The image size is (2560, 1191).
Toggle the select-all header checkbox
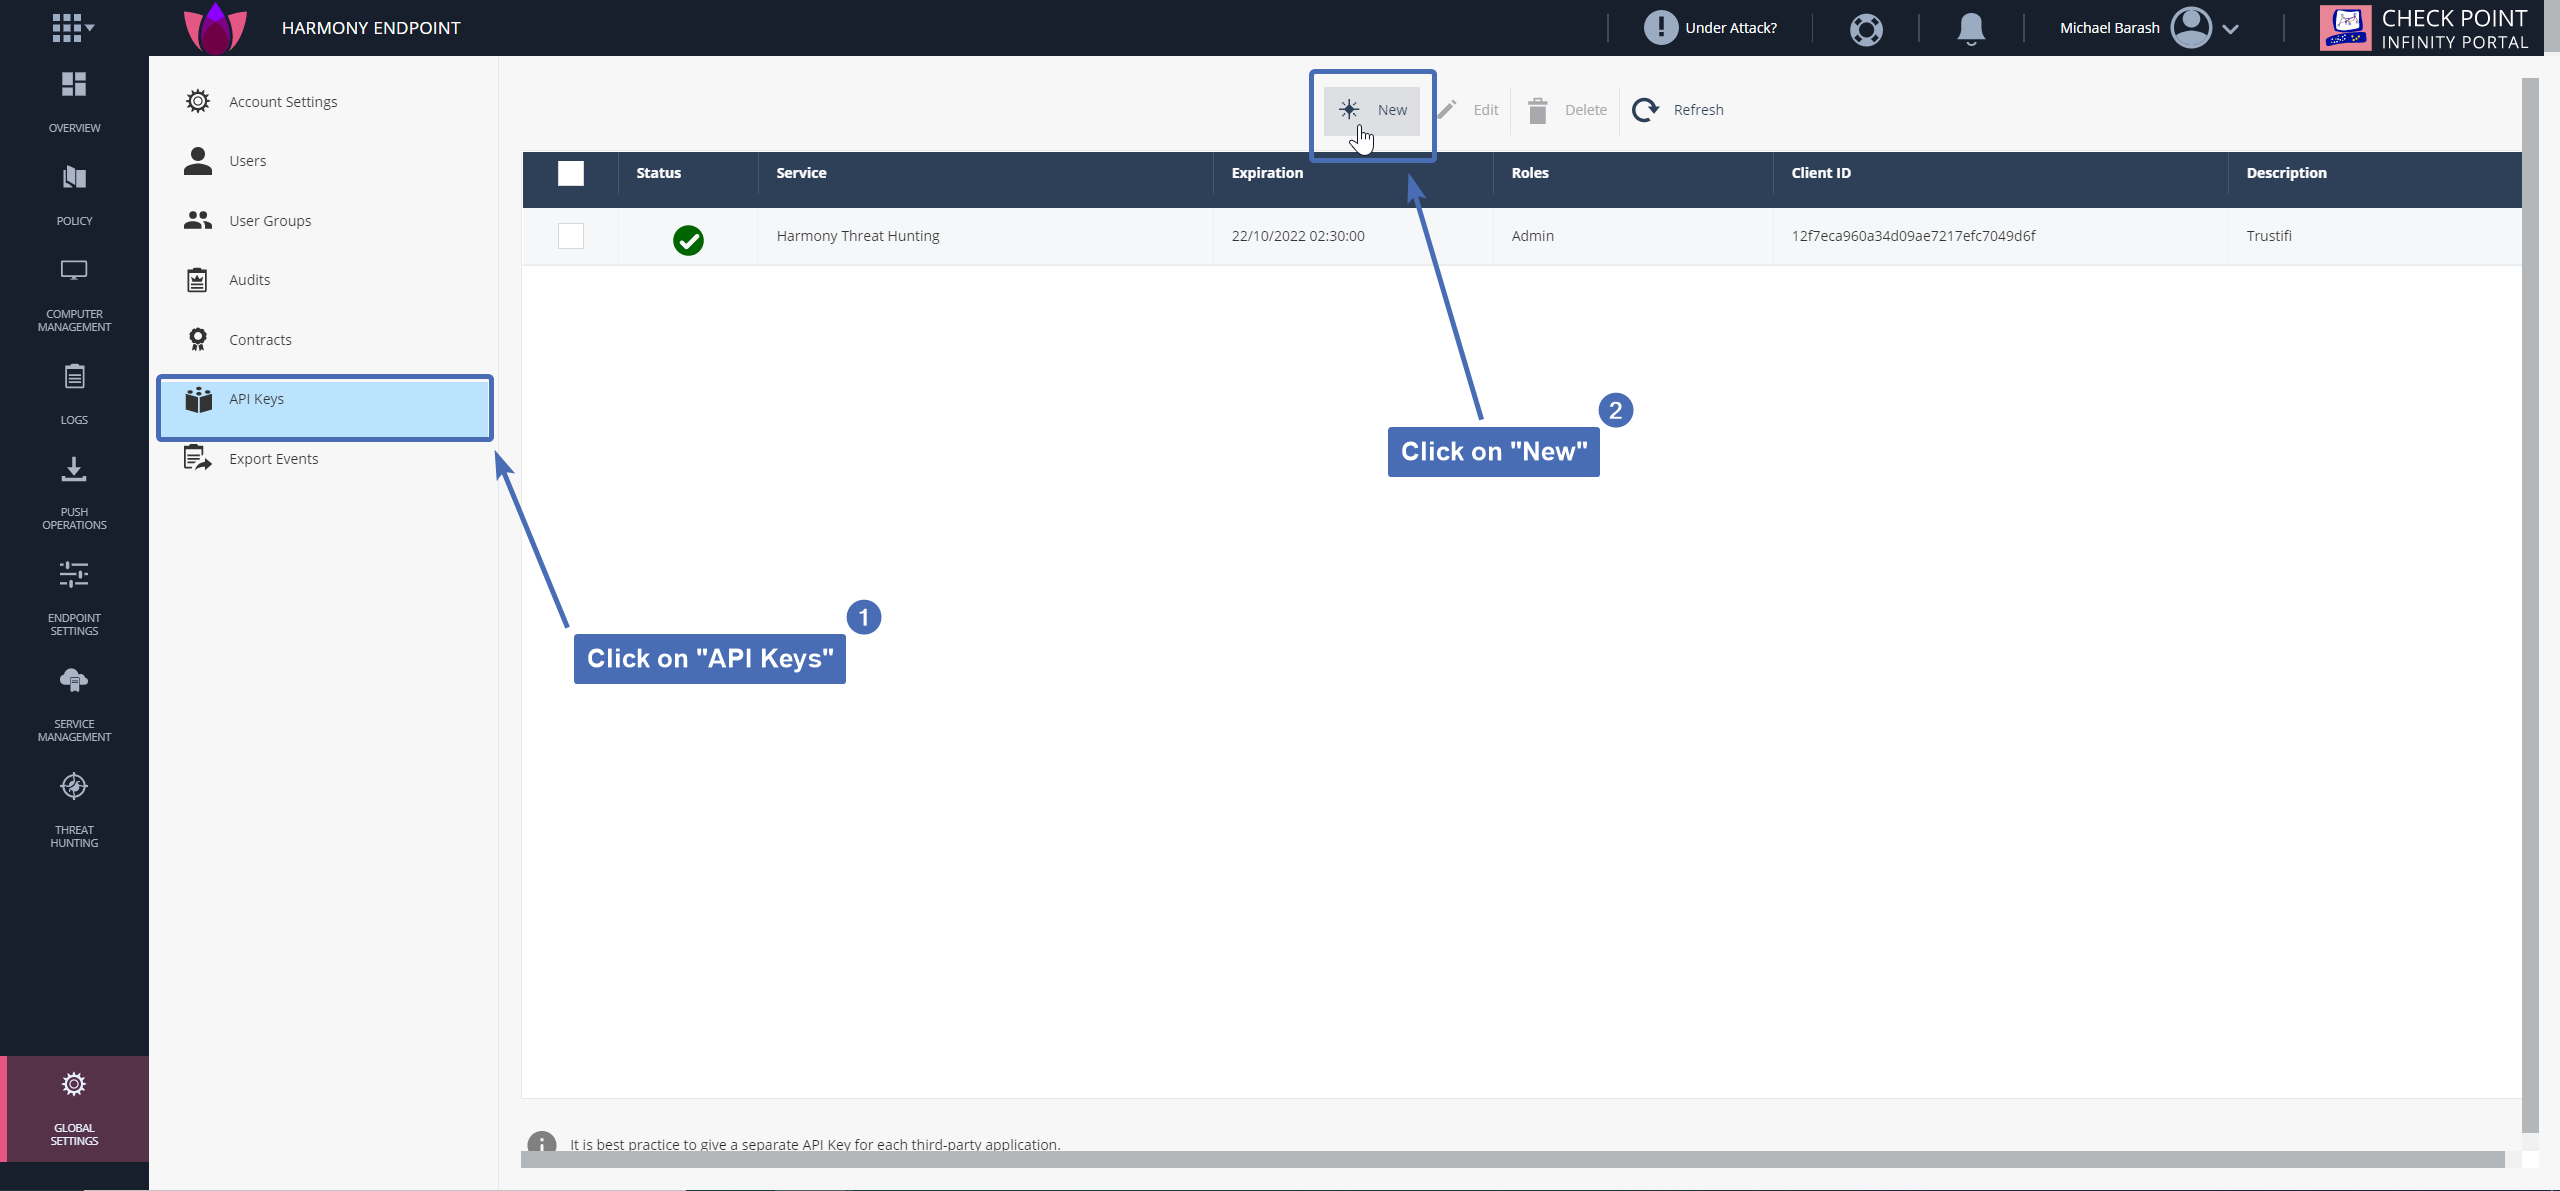click(571, 173)
